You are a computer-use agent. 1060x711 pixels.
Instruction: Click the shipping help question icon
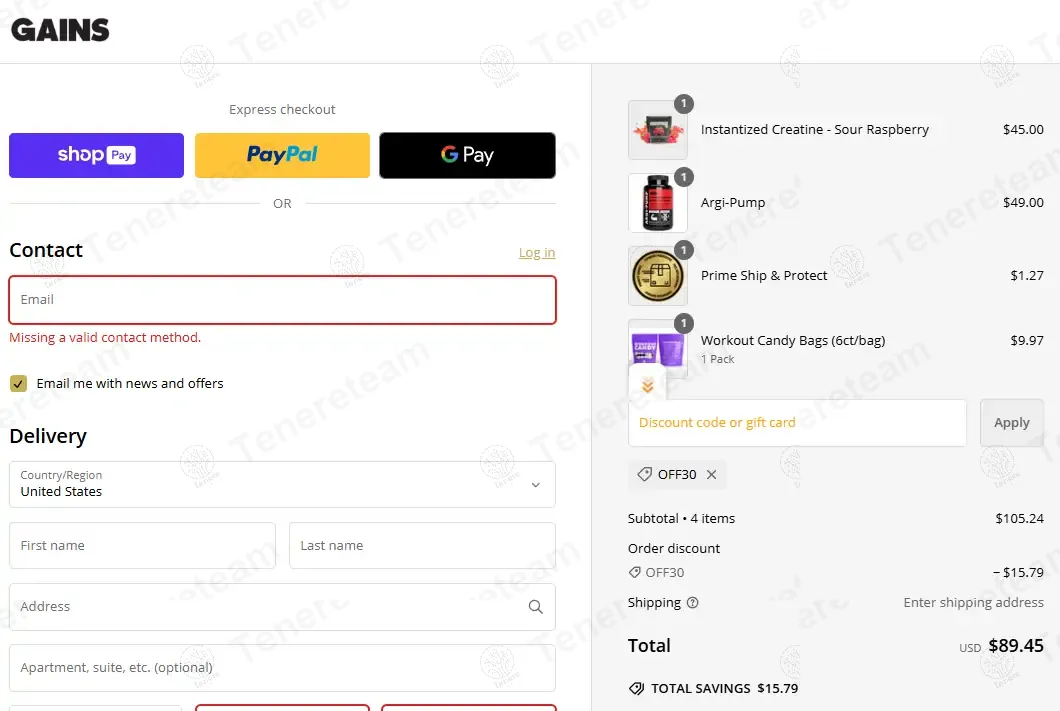[692, 602]
